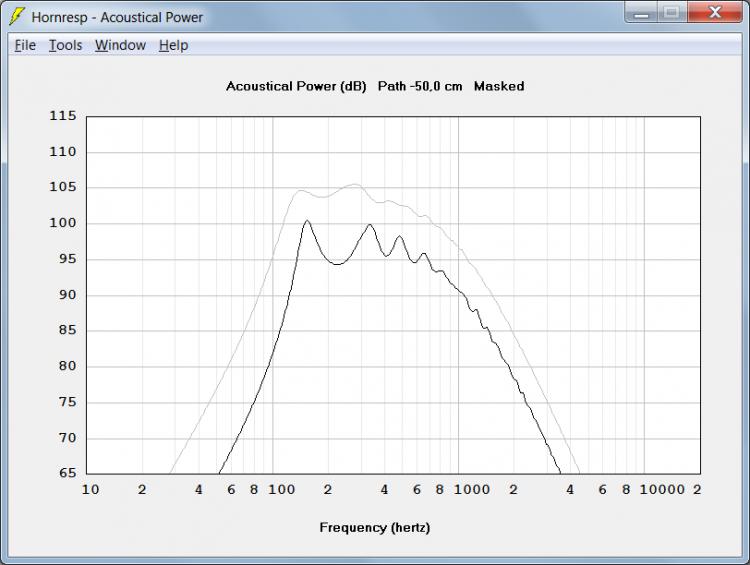Screen dimensions: 750x565
Task: Close the Acoustical Power window
Action: (715, 12)
